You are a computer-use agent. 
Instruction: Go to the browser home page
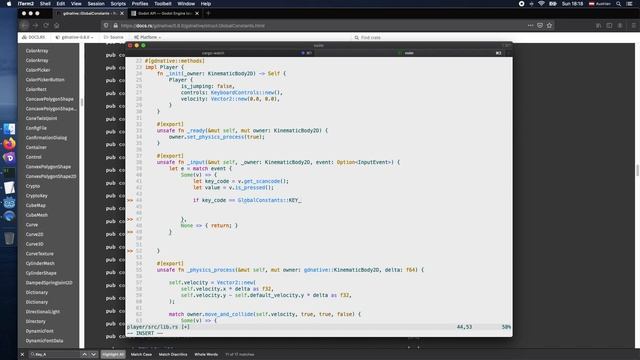(x=56, y=25)
